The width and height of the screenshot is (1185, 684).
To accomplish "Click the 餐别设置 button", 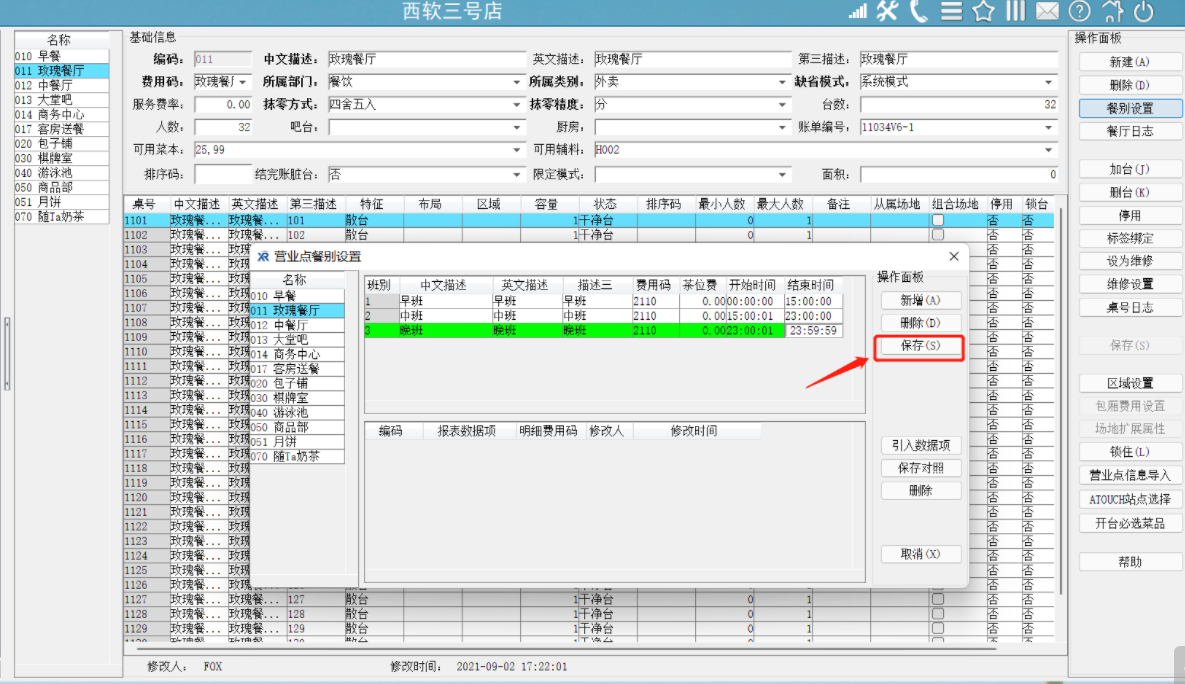I will pyautogui.click(x=1129, y=108).
